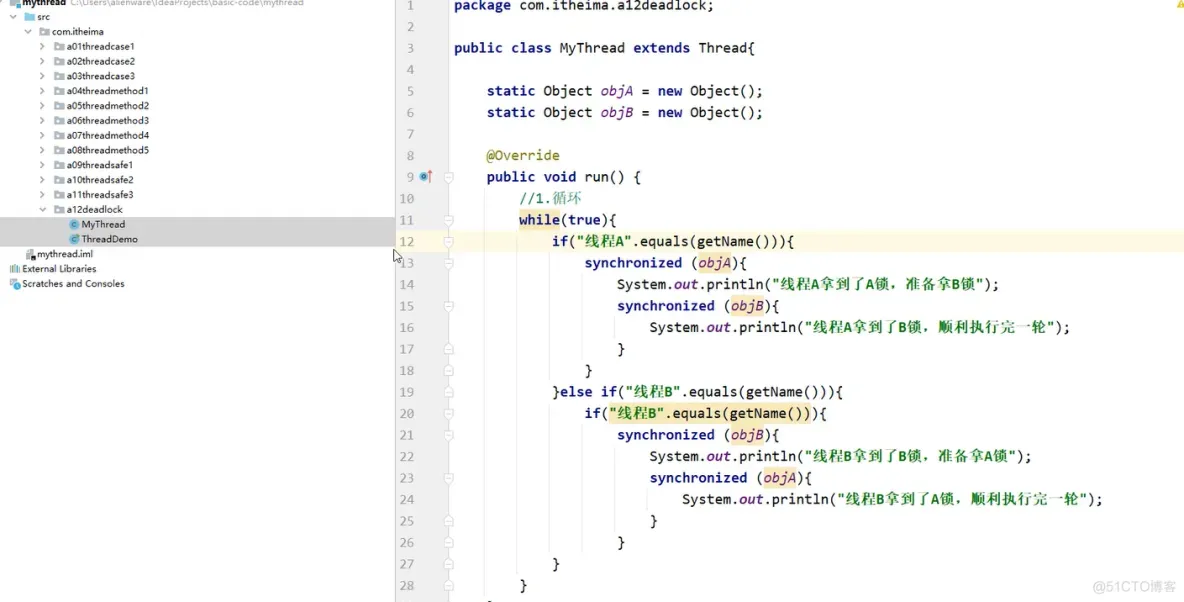Fold the synchronized (objB) block at line 21
The height and width of the screenshot is (602, 1184).
coord(449,435)
